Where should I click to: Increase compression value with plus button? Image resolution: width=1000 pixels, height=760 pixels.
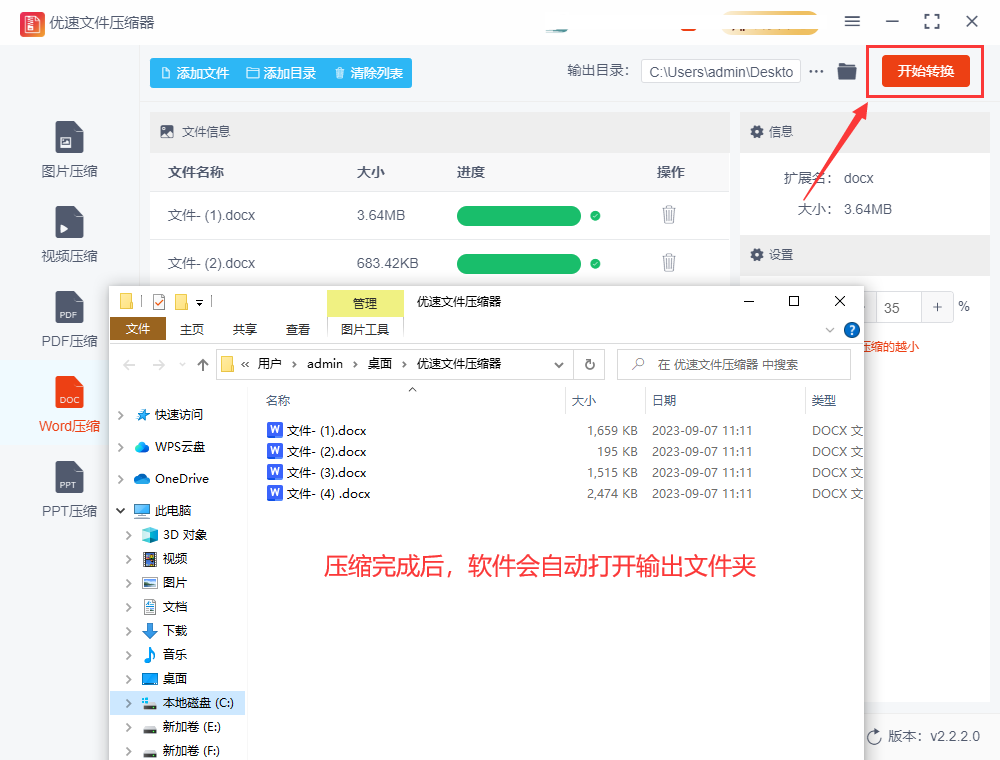938,307
